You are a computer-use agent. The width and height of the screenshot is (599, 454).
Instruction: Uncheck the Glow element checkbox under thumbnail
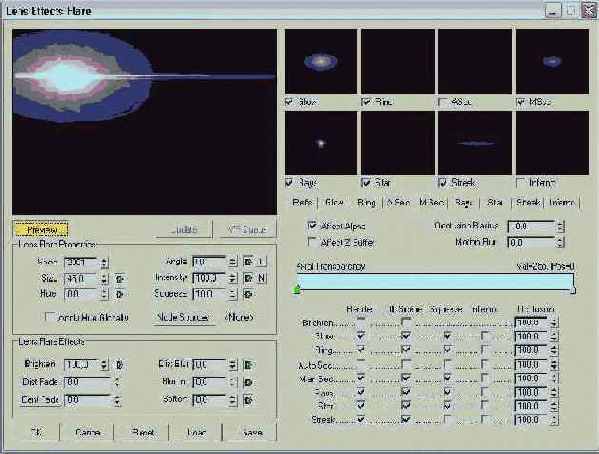pos(290,102)
